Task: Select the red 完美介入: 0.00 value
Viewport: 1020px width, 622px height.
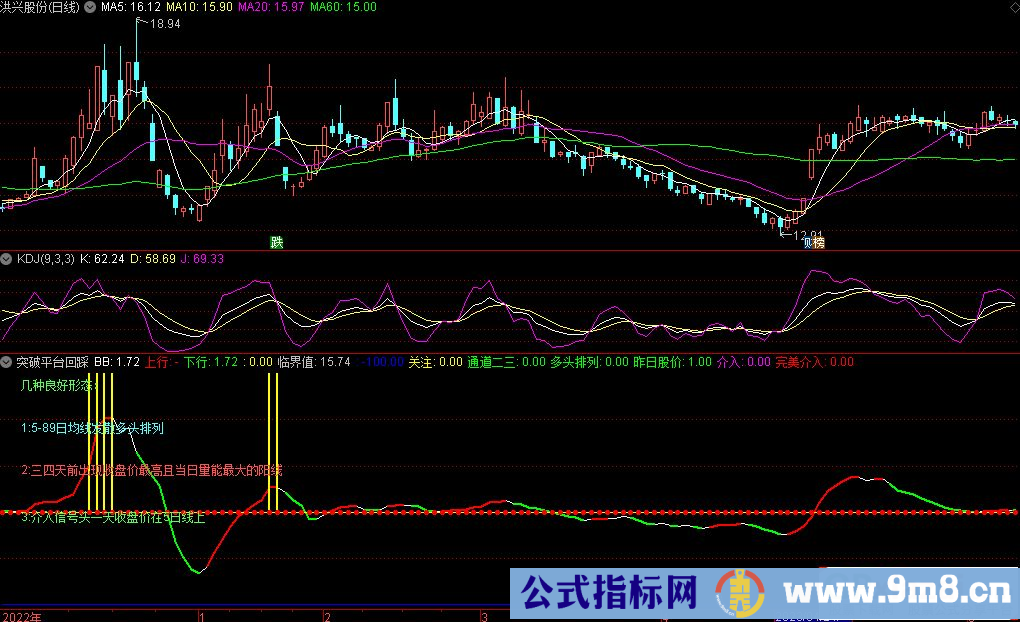Action: (814, 362)
